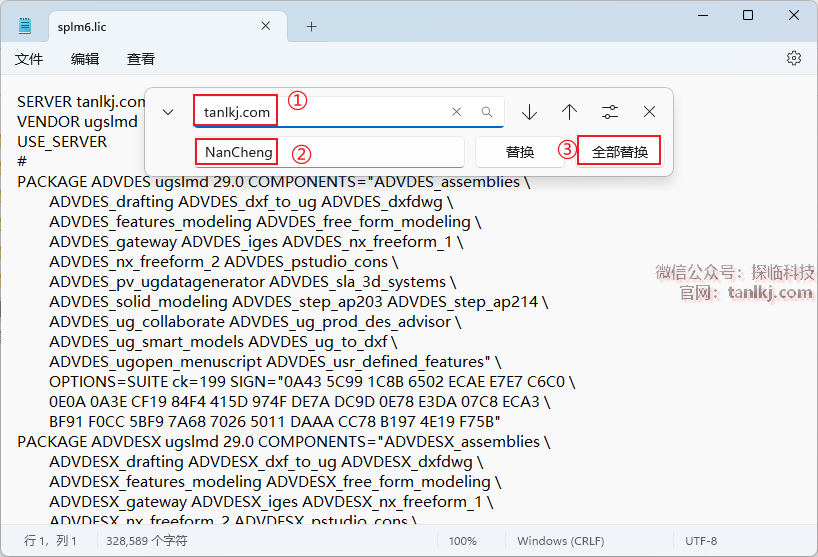The image size is (818, 557).
Task: Close the splm6.lic tab
Action: [266, 26]
